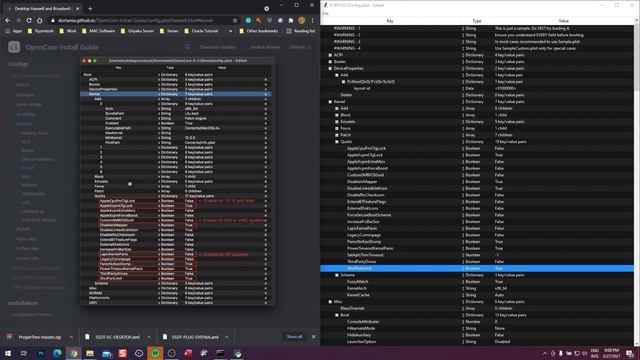Toggle the Block array expander
The image size is (640, 360).
[337, 115]
